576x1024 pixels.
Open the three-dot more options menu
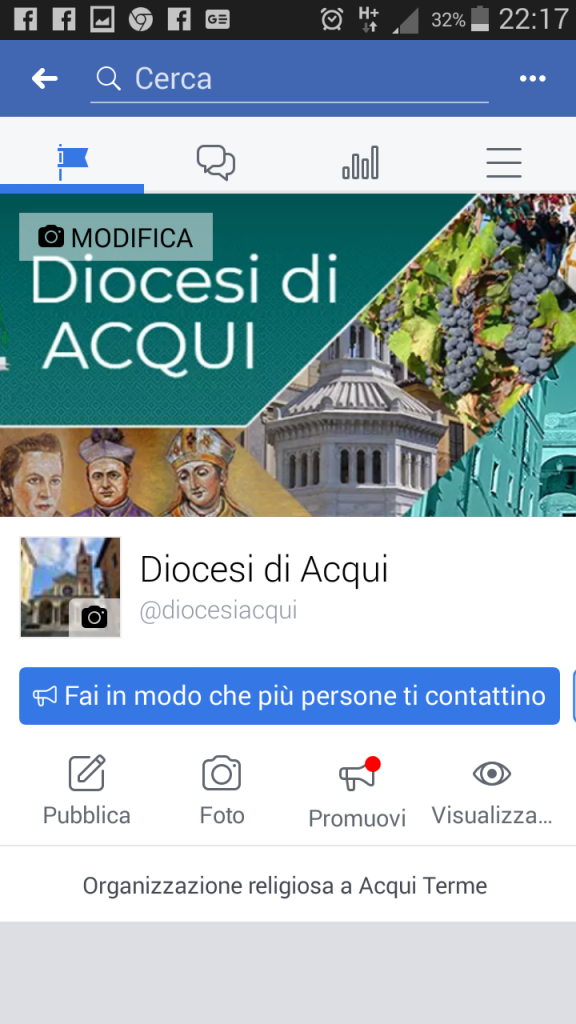pos(532,79)
